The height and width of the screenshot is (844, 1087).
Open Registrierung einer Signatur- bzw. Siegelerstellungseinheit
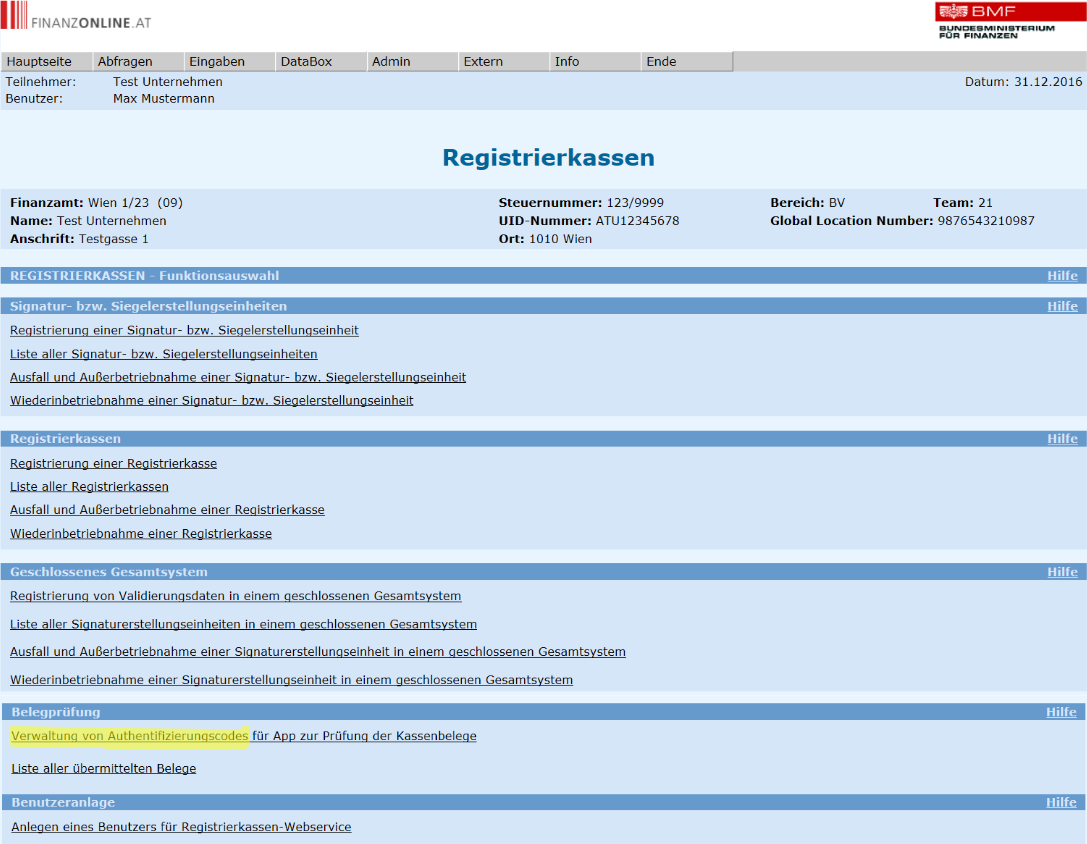click(184, 330)
